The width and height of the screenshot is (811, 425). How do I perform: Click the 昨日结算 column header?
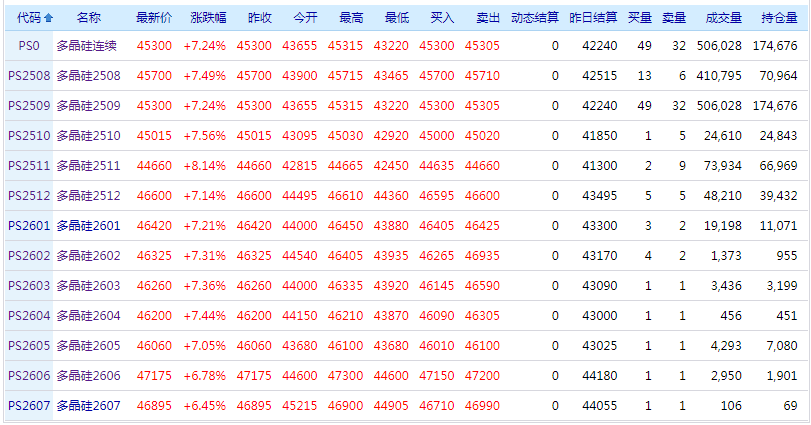point(593,18)
